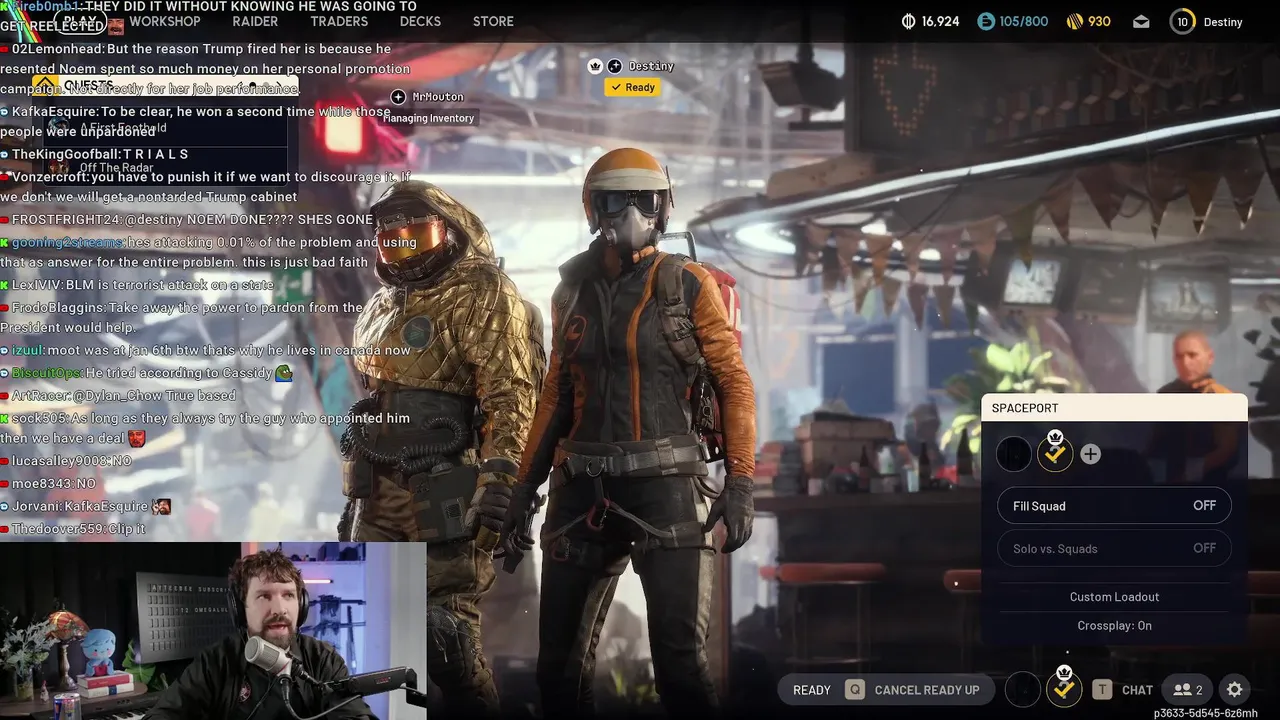Click the bottom bar ready checkmark avatar
1280x720 pixels.
click(x=1064, y=688)
